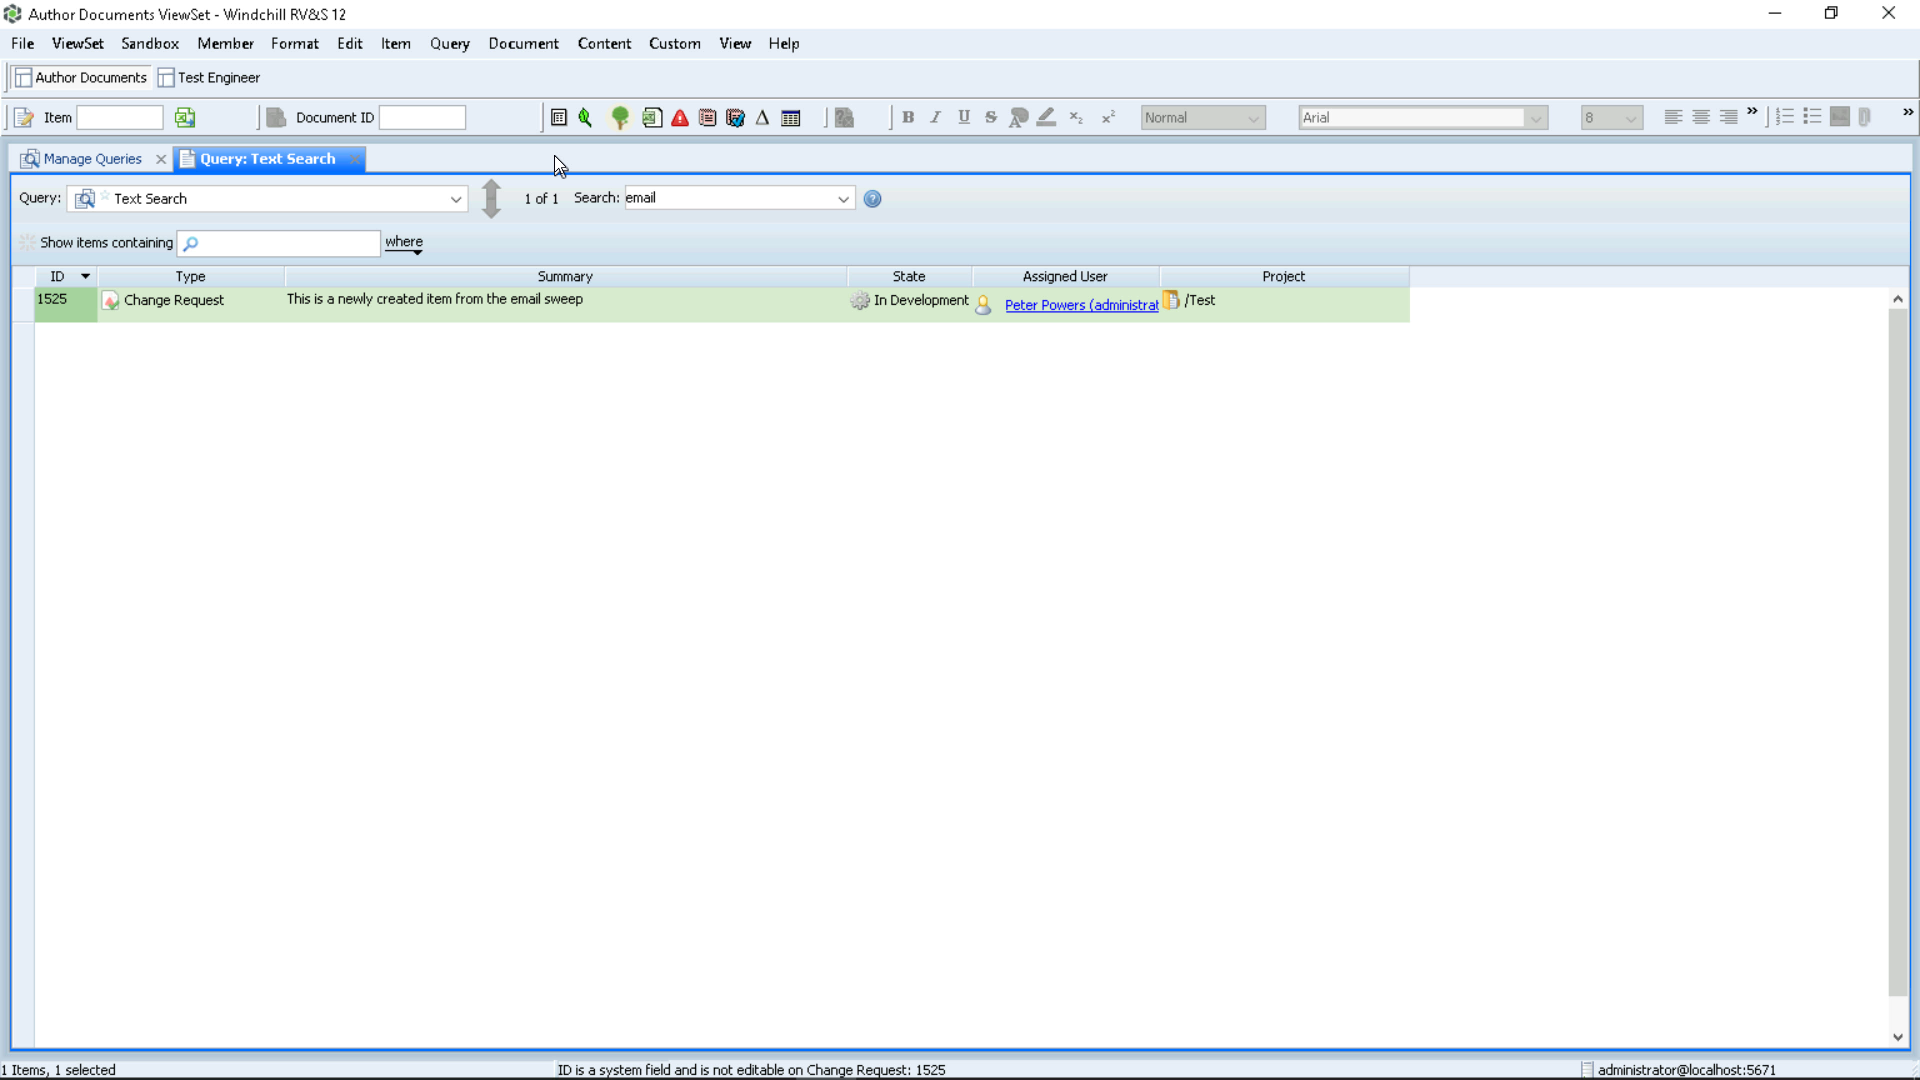Click the green leaf search toolbar icon
Viewport: 1920px width, 1080px height.
586,118
